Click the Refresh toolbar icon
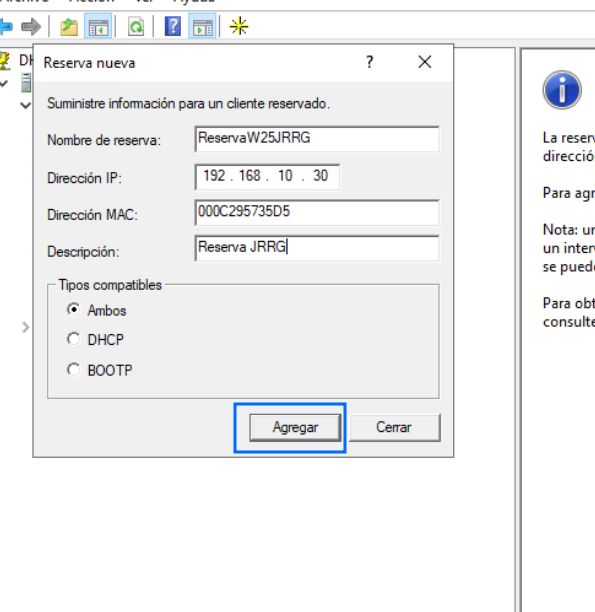 135,27
